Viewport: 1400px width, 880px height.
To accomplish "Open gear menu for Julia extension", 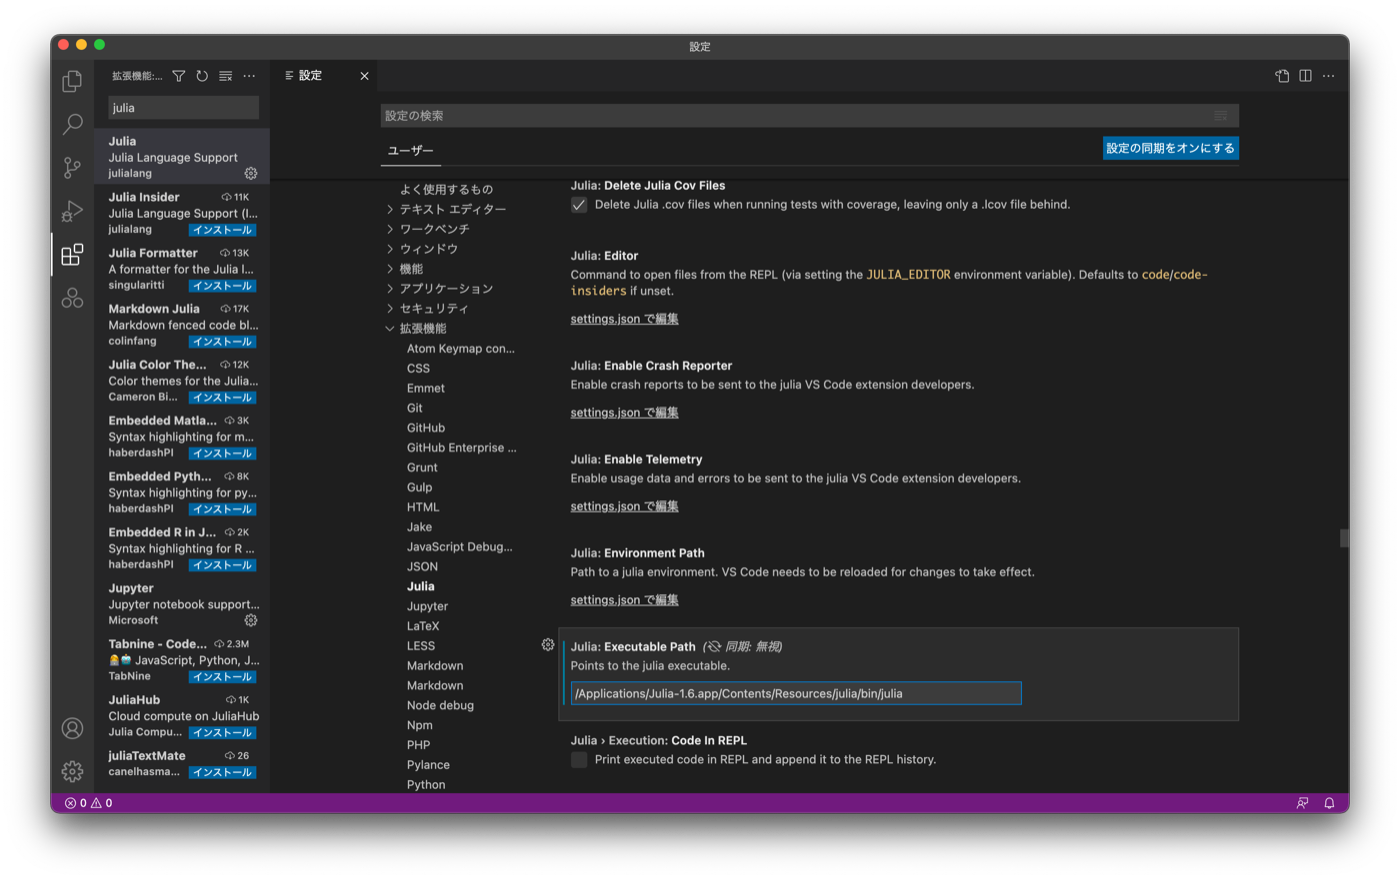I will click(x=251, y=173).
